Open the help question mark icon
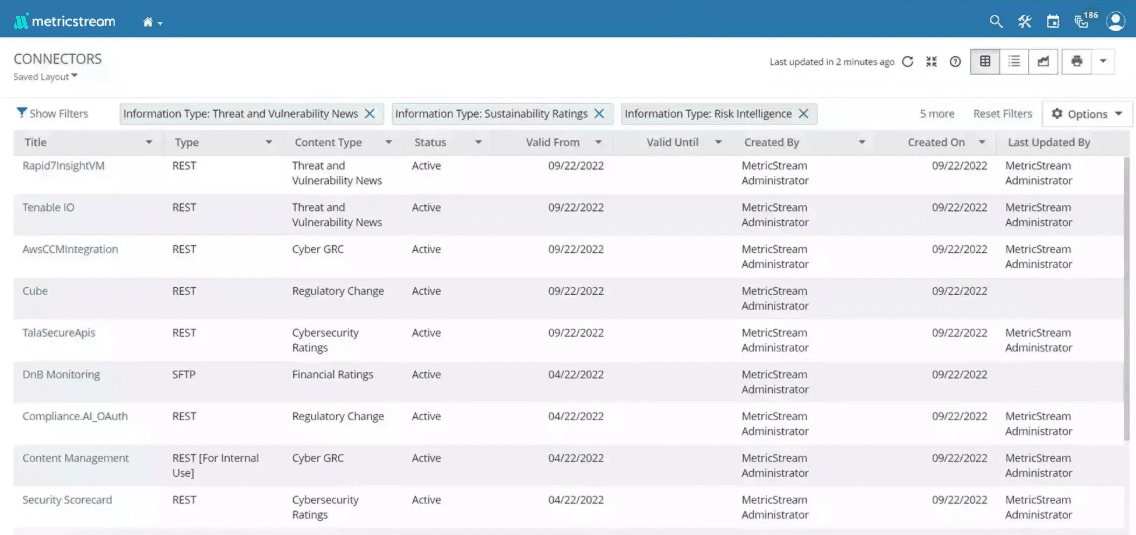Image resolution: width=1136 pixels, height=535 pixels. click(955, 62)
